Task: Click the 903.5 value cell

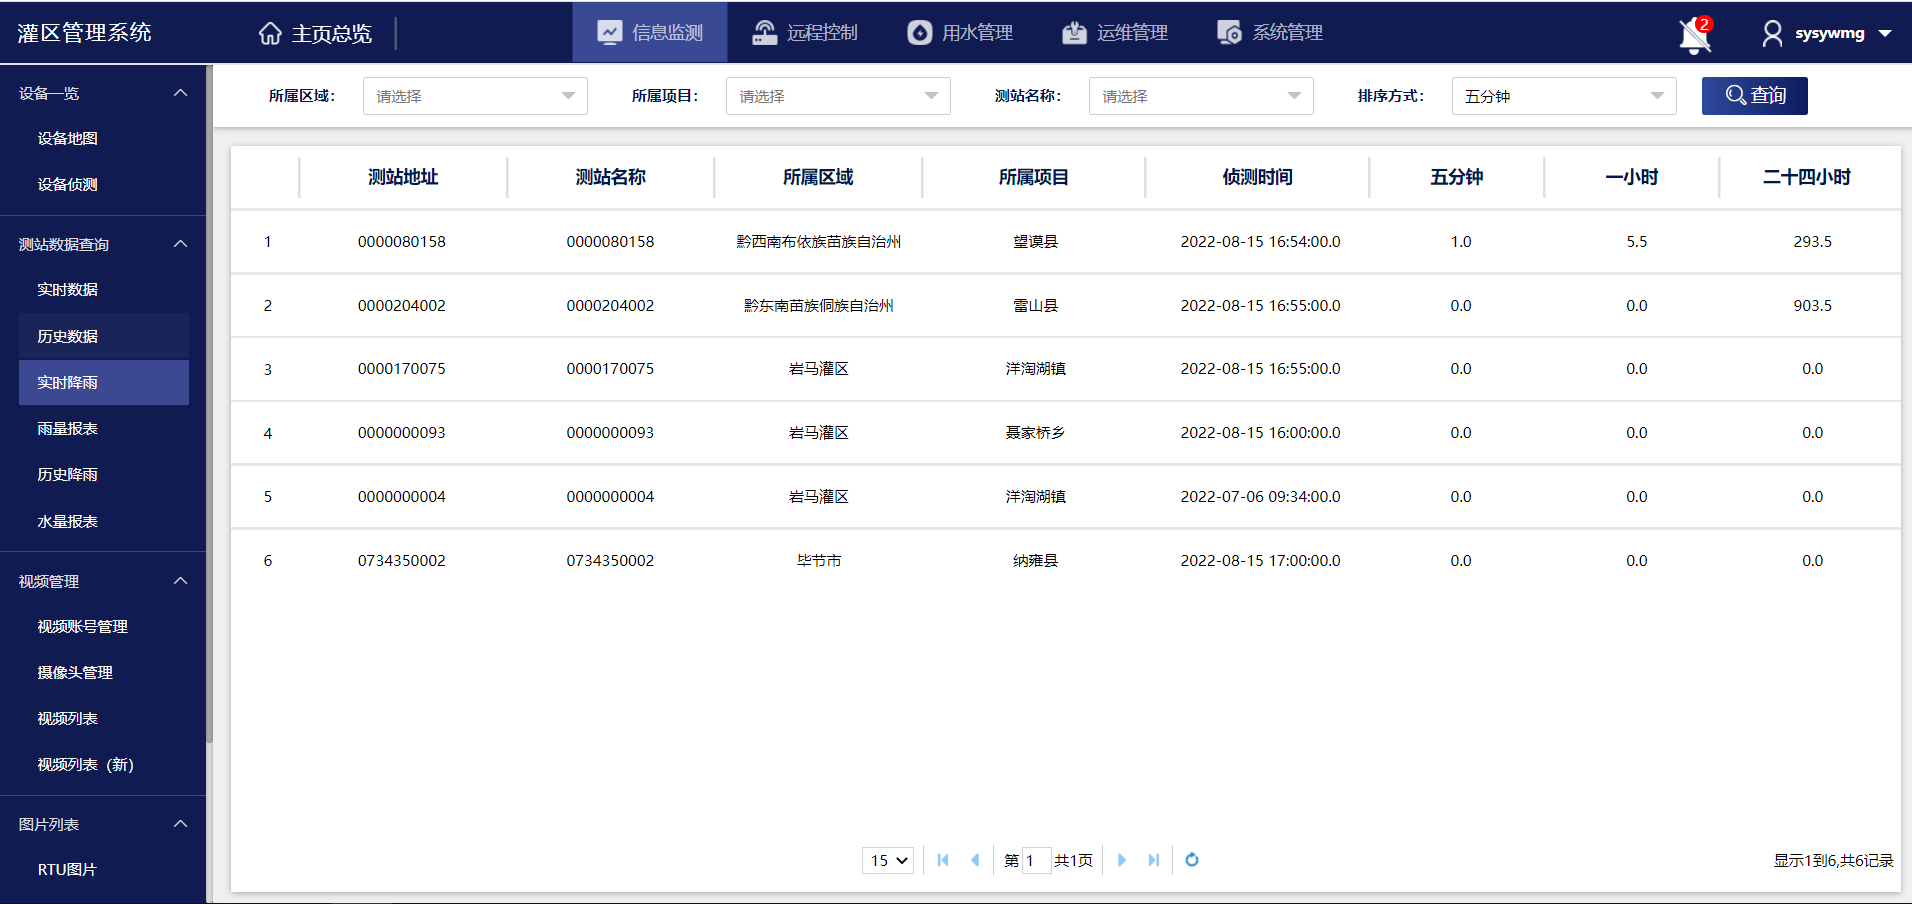Action: pyautogui.click(x=1812, y=305)
